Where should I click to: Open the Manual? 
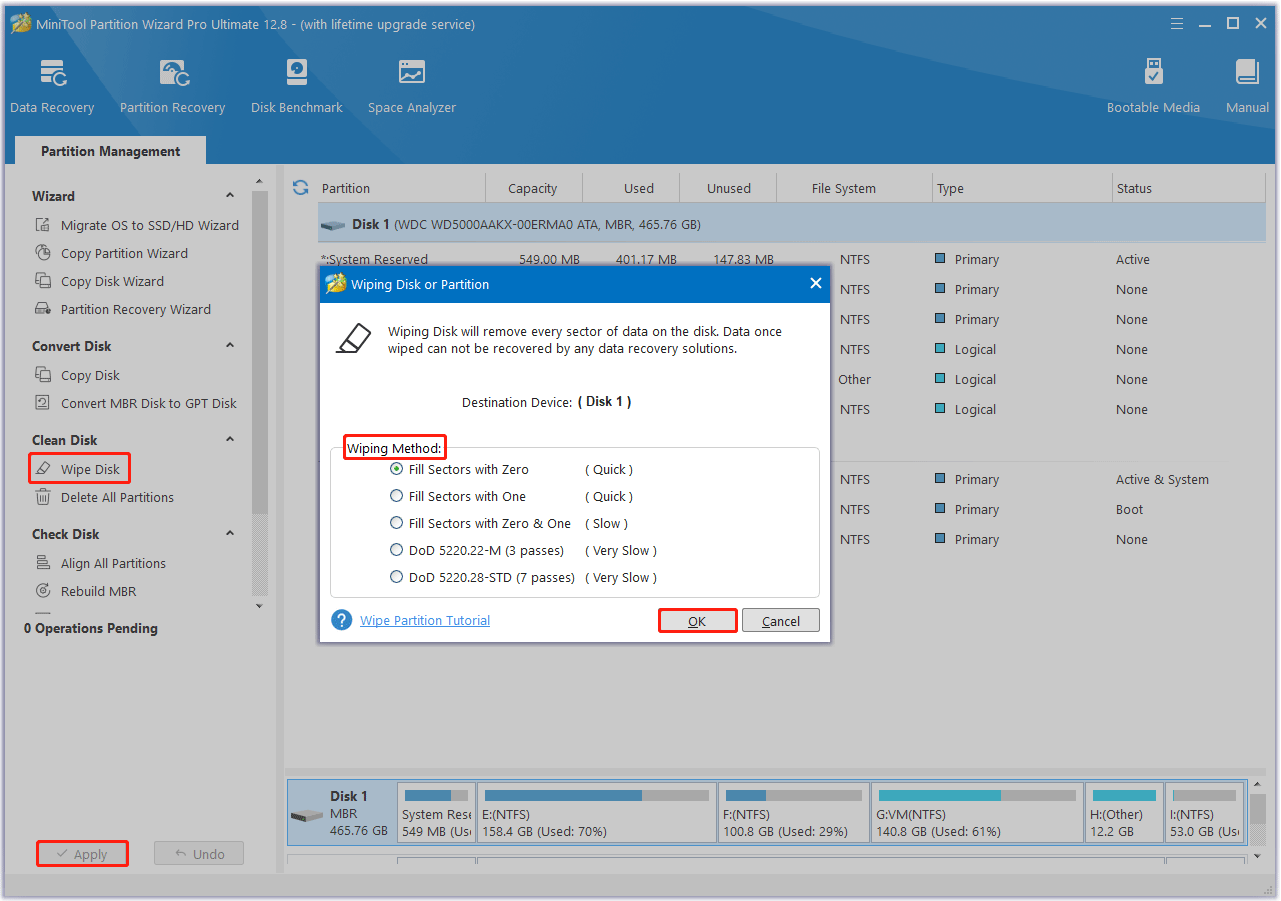pos(1247,86)
